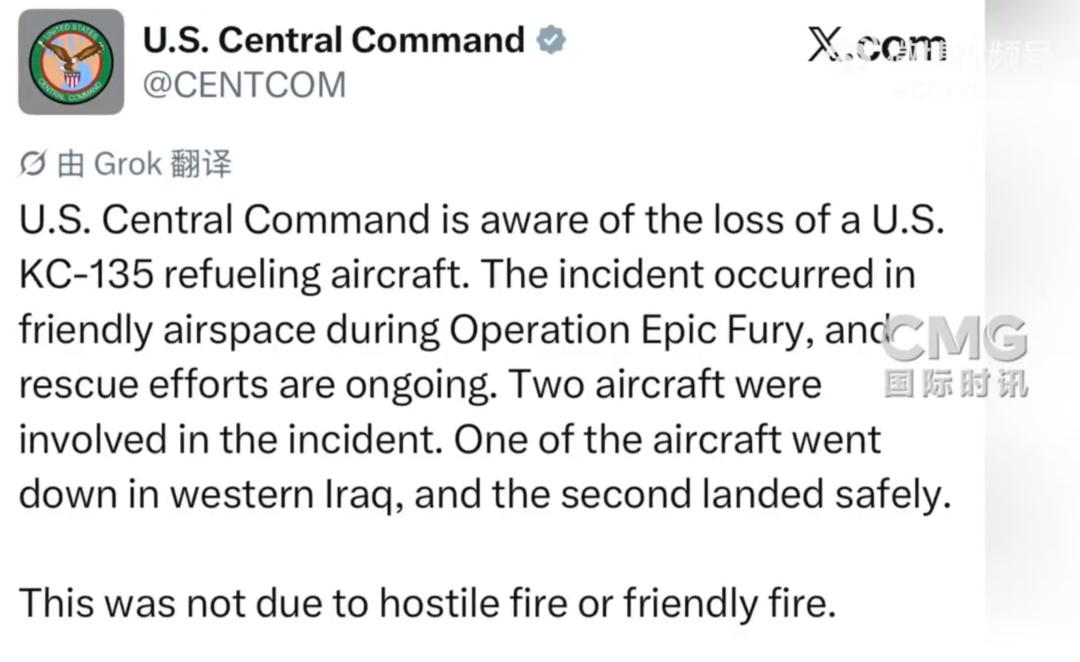Click the ".com" text in the watermark
The image size is (1080, 662).
902,46
